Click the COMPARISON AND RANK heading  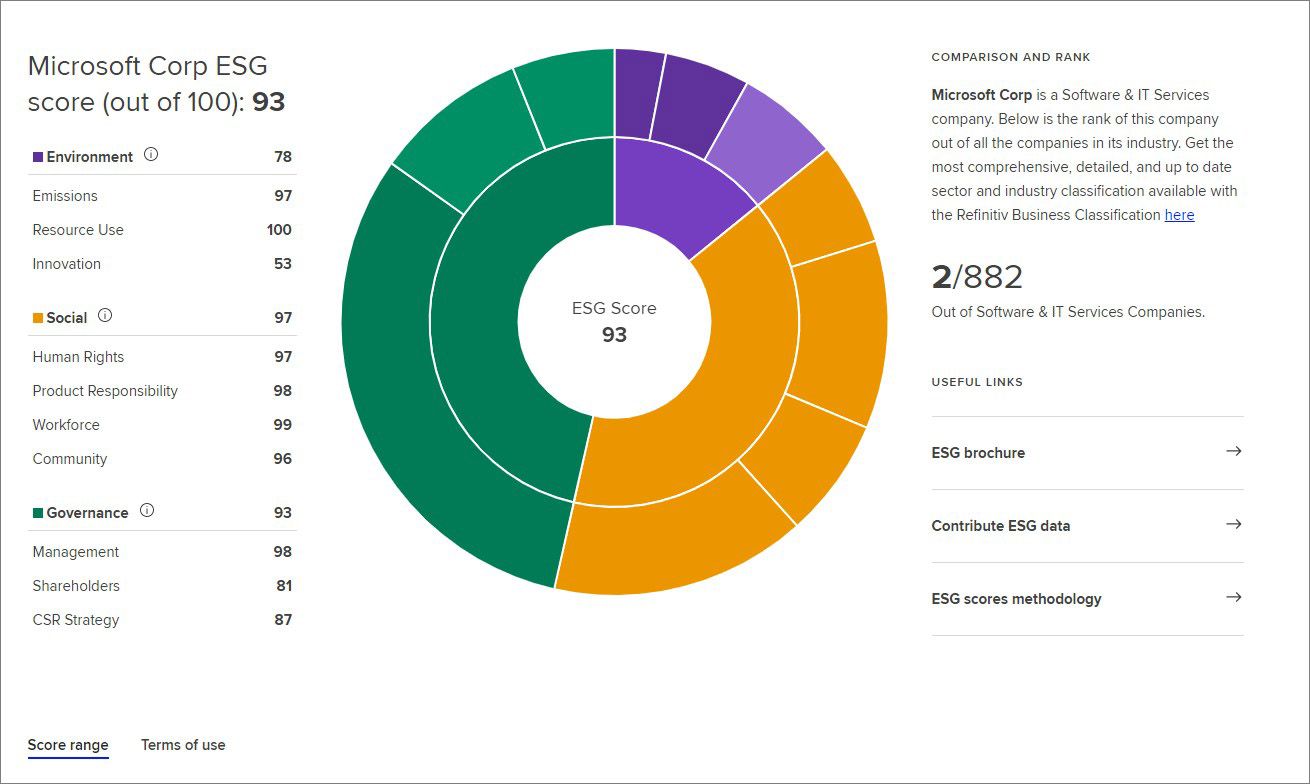pos(1011,57)
